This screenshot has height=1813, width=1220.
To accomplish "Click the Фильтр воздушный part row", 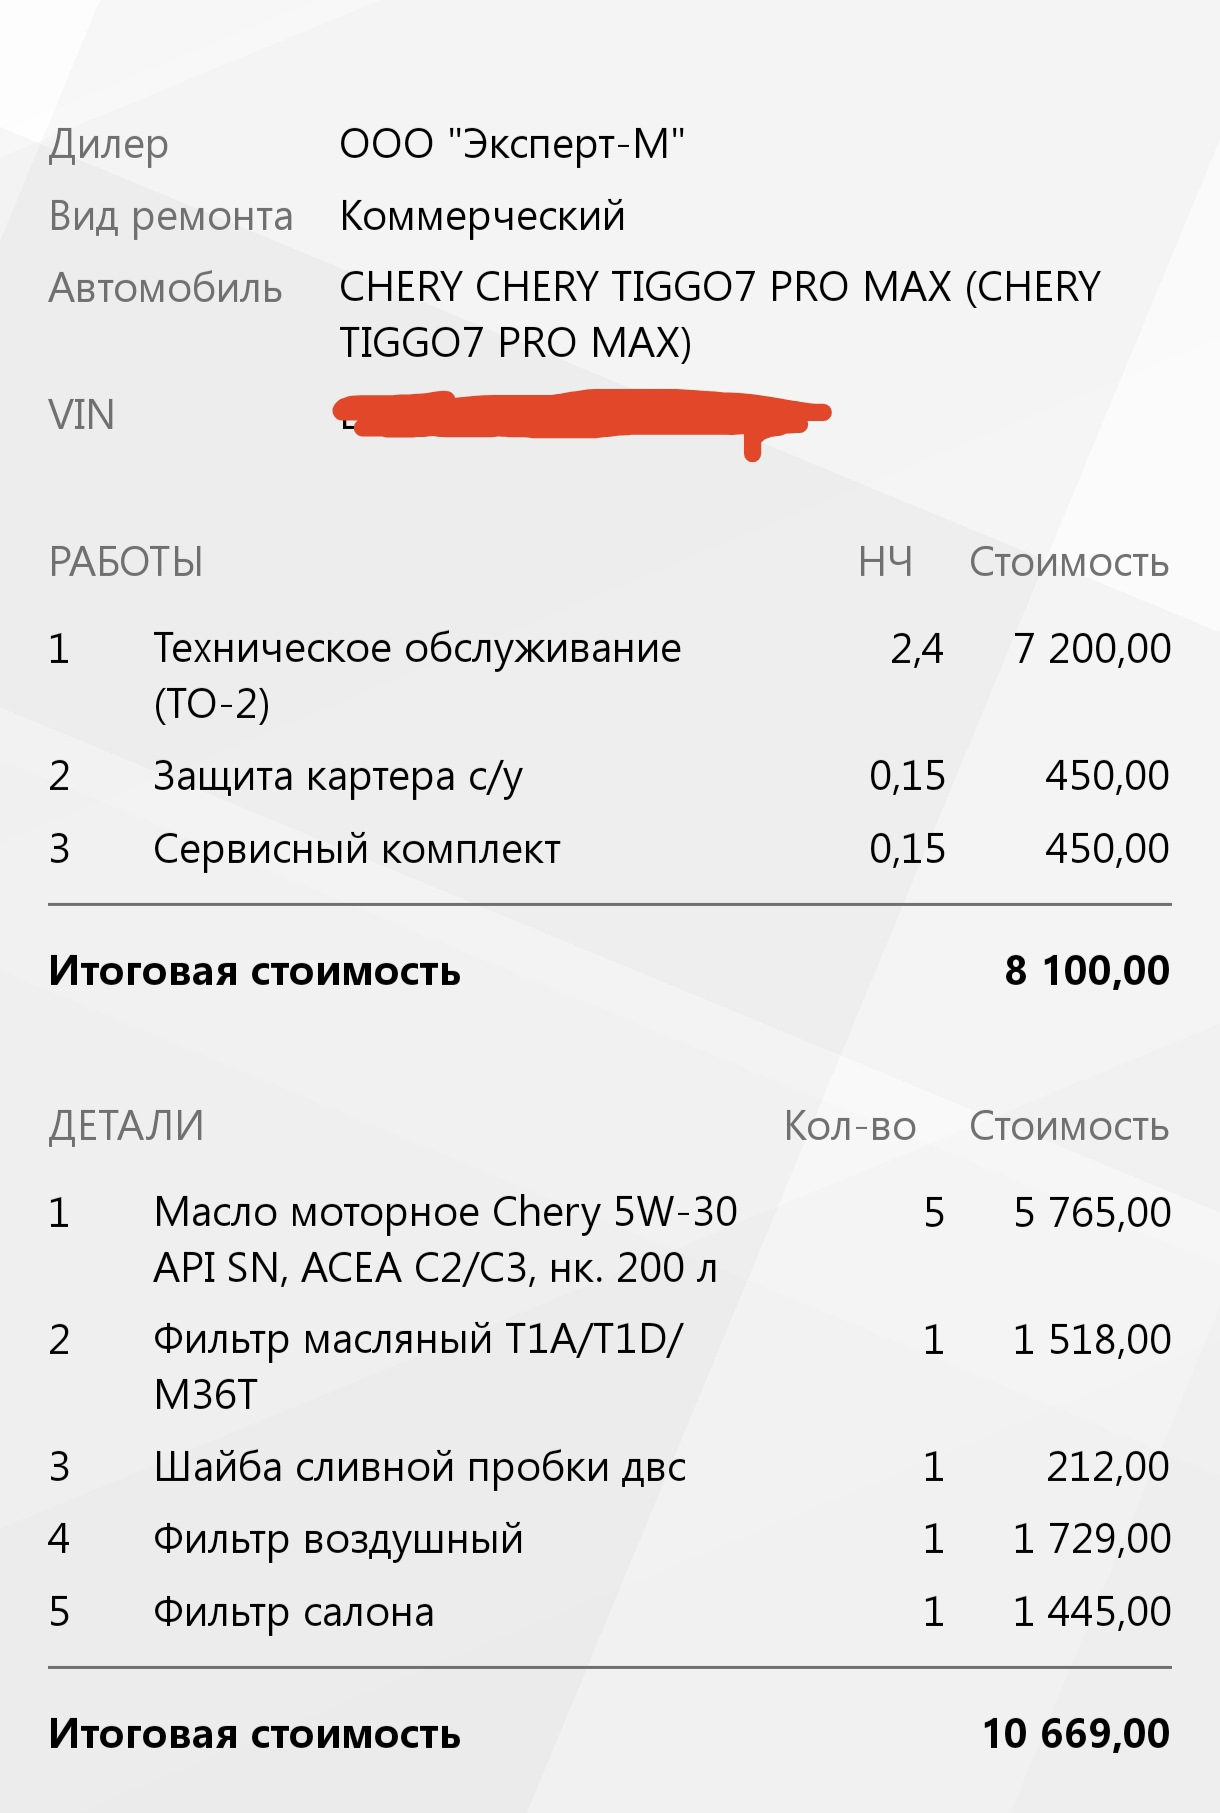I will (338, 1539).
